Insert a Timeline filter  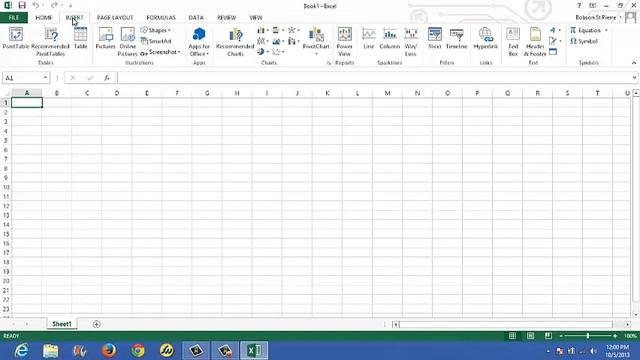click(456, 38)
